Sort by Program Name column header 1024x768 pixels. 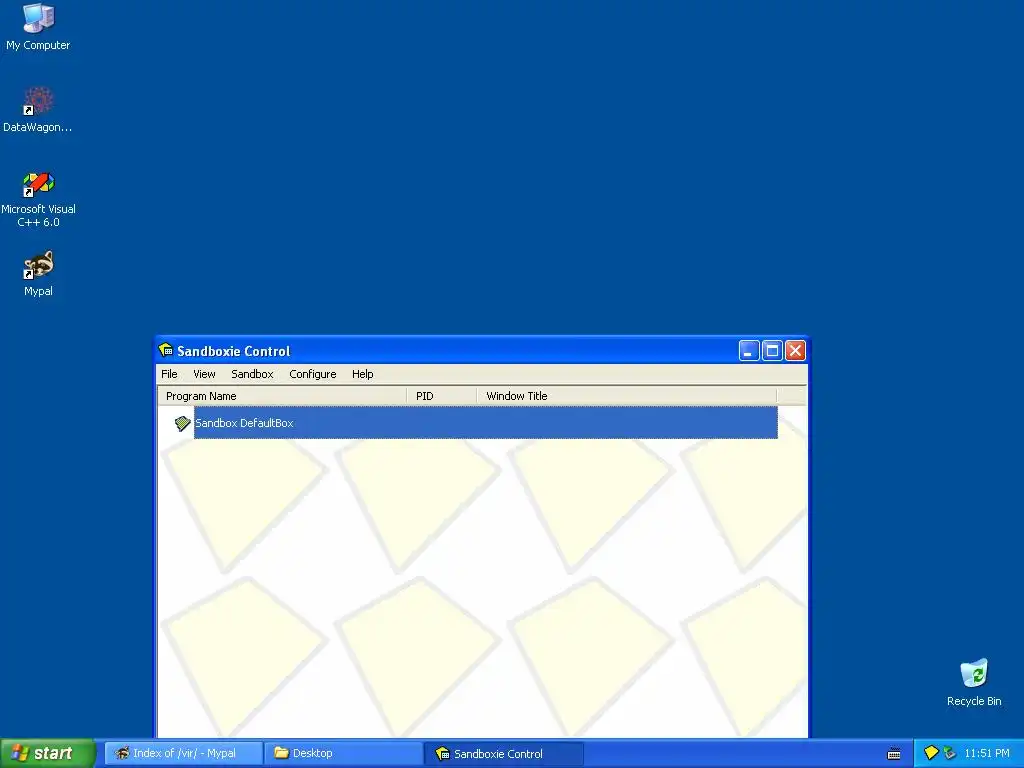point(282,396)
